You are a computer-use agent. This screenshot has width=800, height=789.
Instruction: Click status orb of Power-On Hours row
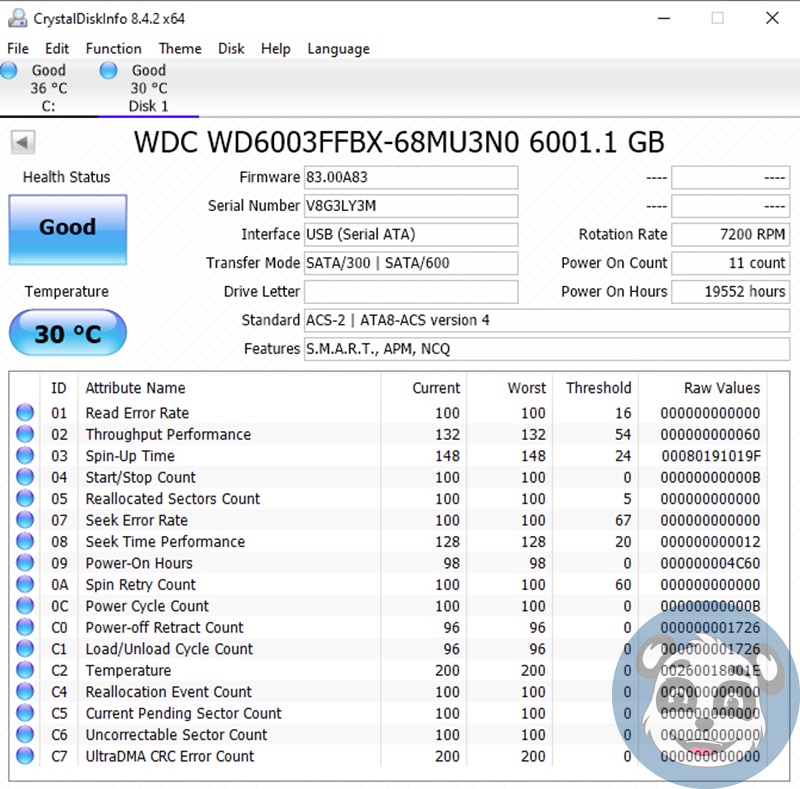[x=25, y=562]
